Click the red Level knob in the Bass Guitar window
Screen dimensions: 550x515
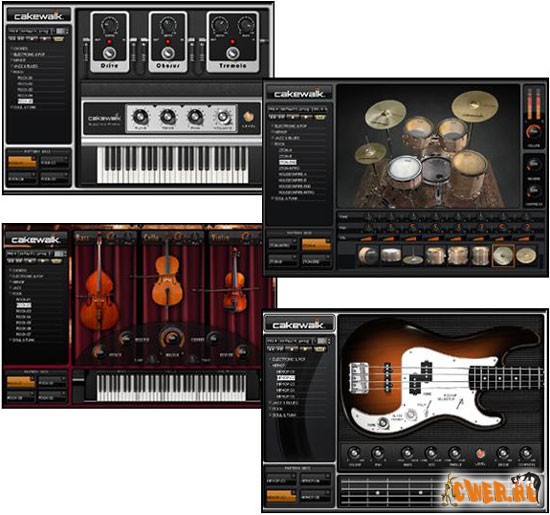pos(480,454)
